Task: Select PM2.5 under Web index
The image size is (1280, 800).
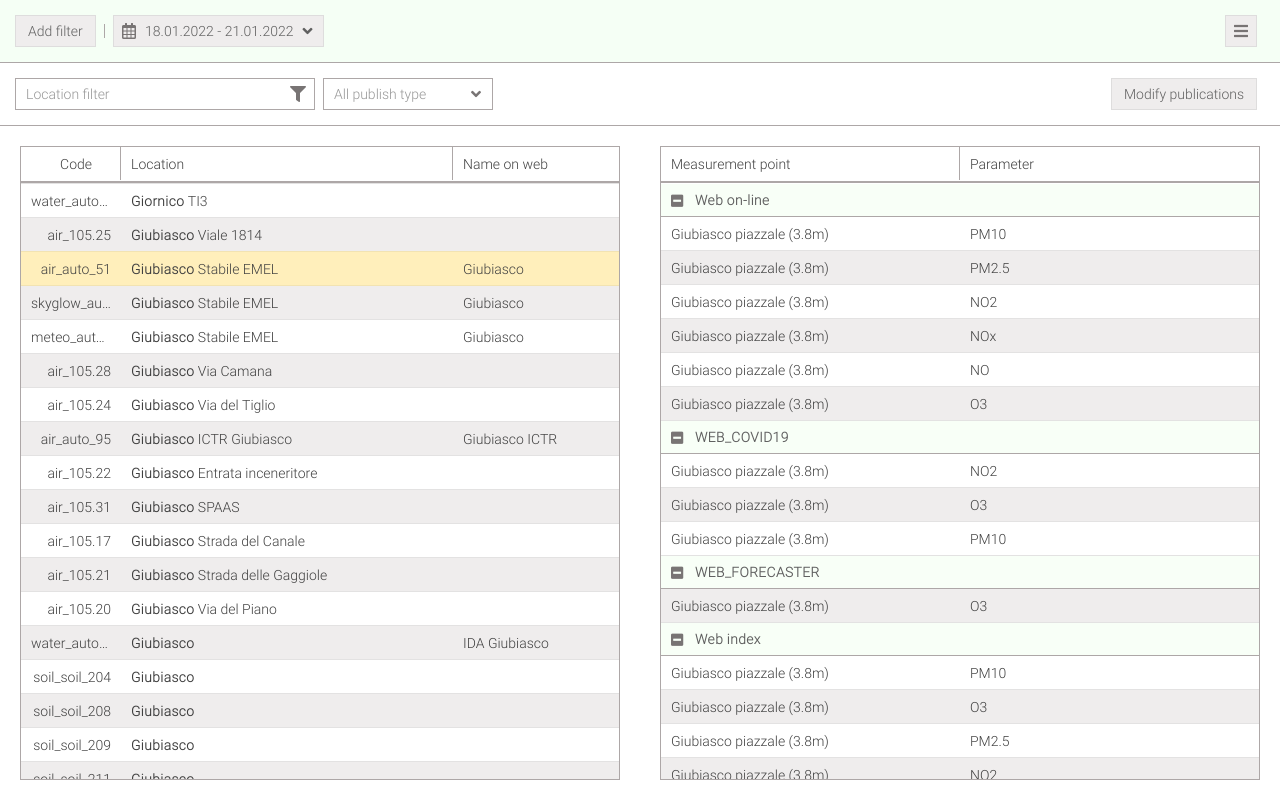Action: (960, 741)
